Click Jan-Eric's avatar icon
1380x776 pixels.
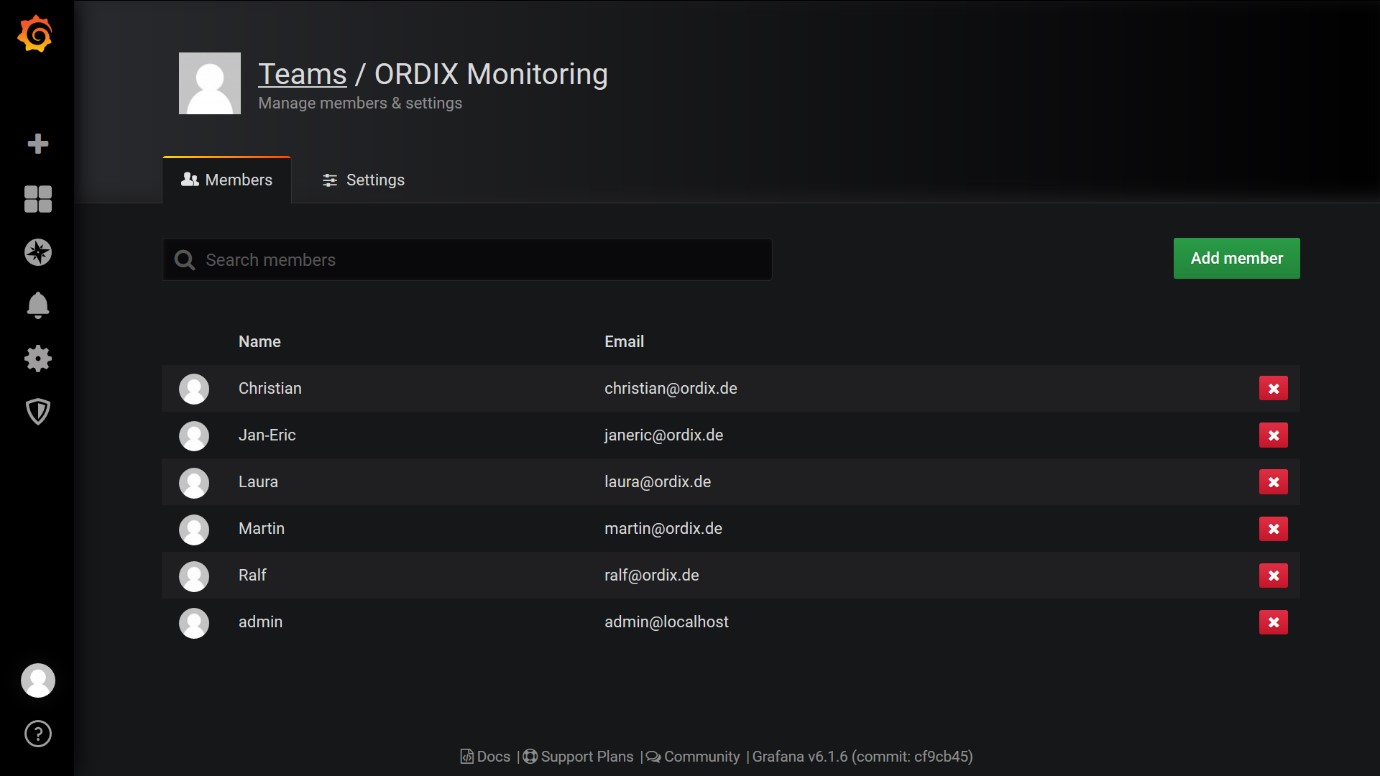(x=194, y=436)
